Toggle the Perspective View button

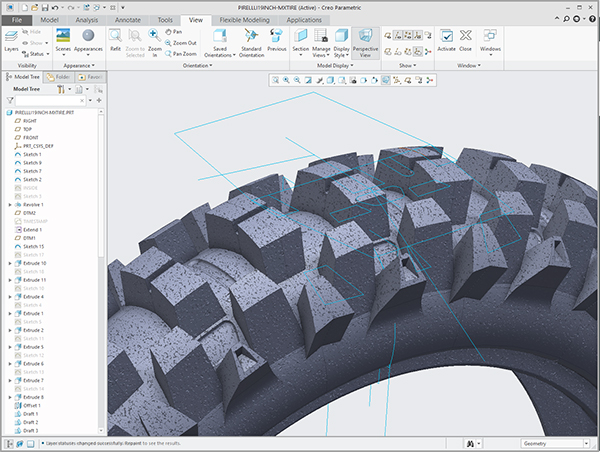(365, 43)
